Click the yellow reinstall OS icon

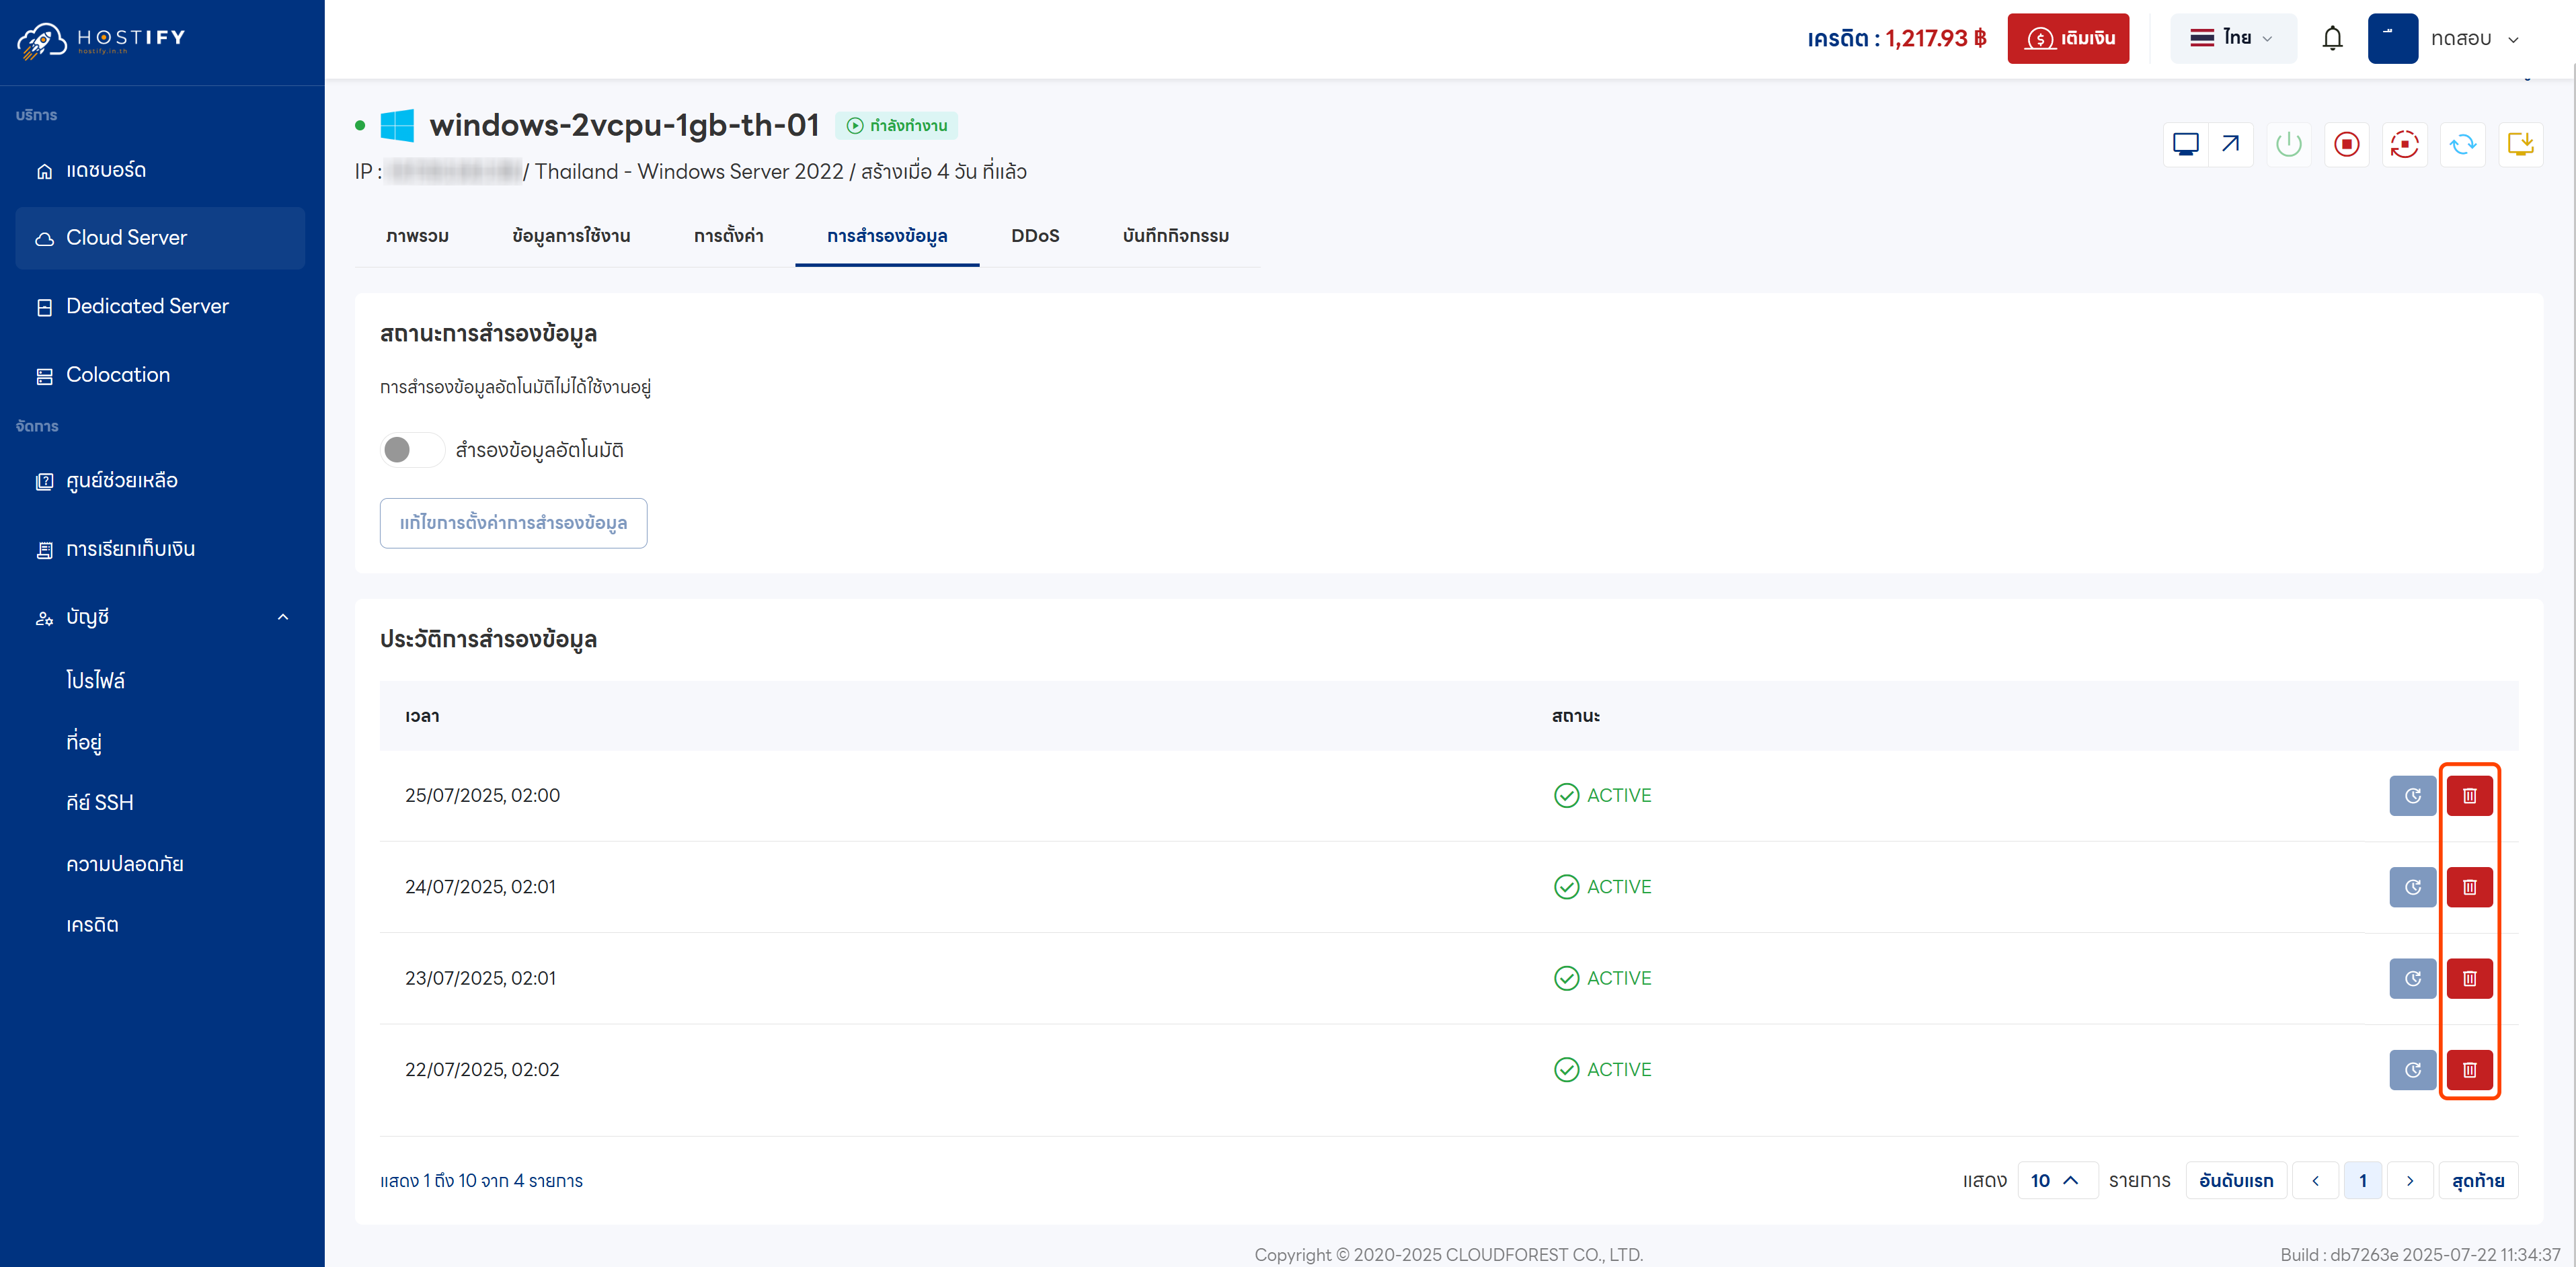point(2520,145)
